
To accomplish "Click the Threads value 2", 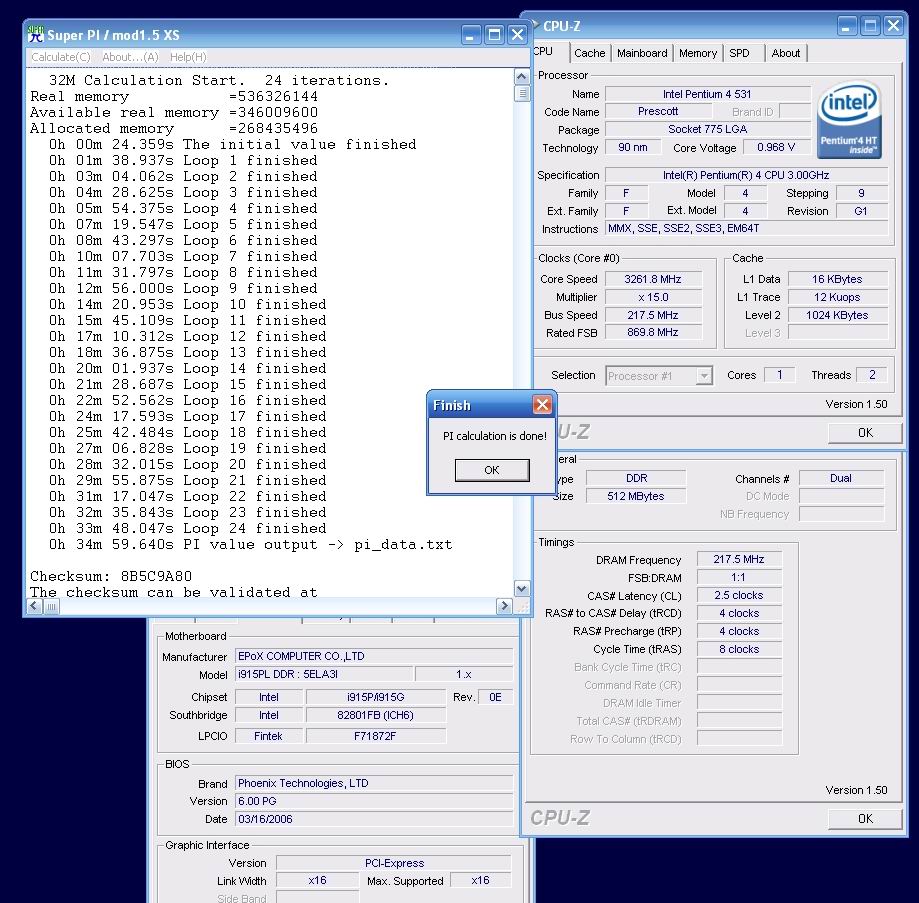I will point(872,375).
